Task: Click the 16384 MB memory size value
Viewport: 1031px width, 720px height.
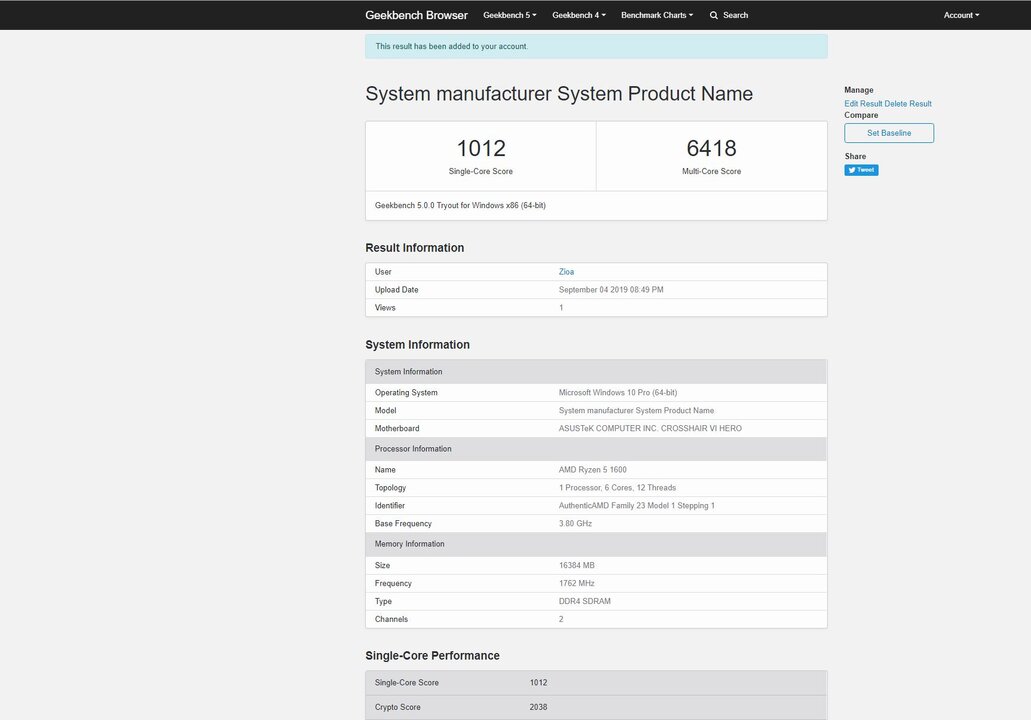Action: (x=577, y=565)
